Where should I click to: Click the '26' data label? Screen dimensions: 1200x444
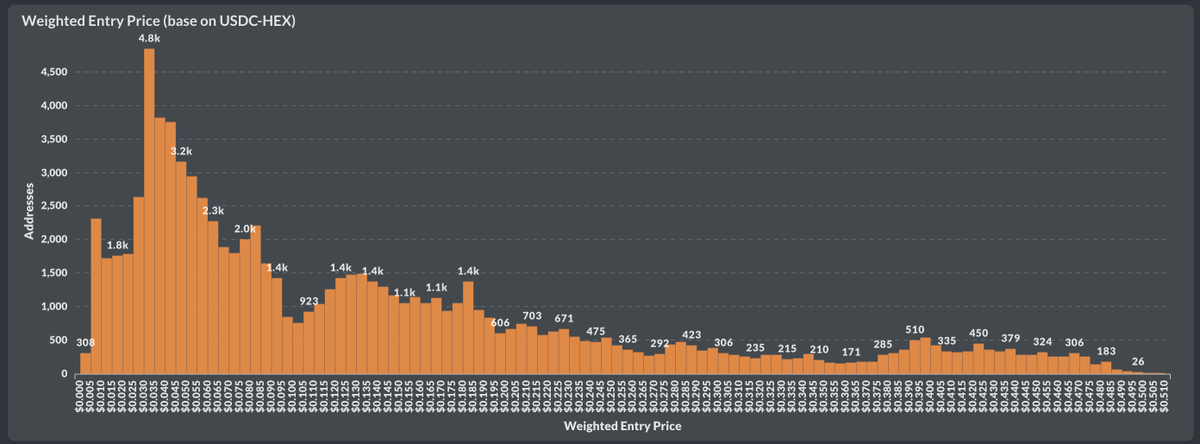coord(1139,362)
